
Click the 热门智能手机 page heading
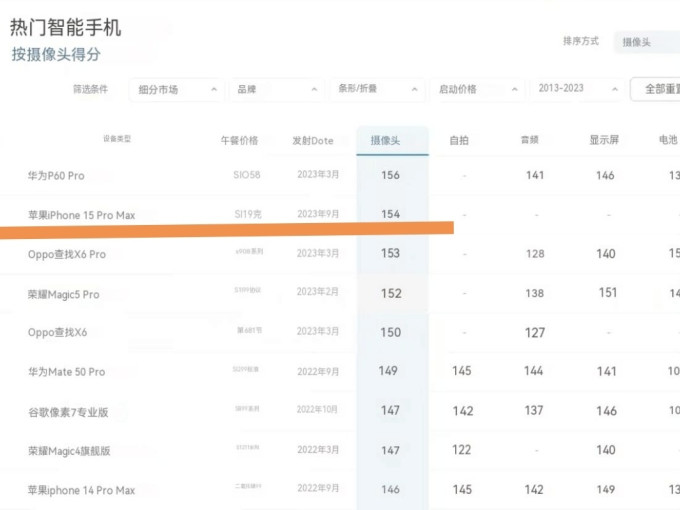65,27
